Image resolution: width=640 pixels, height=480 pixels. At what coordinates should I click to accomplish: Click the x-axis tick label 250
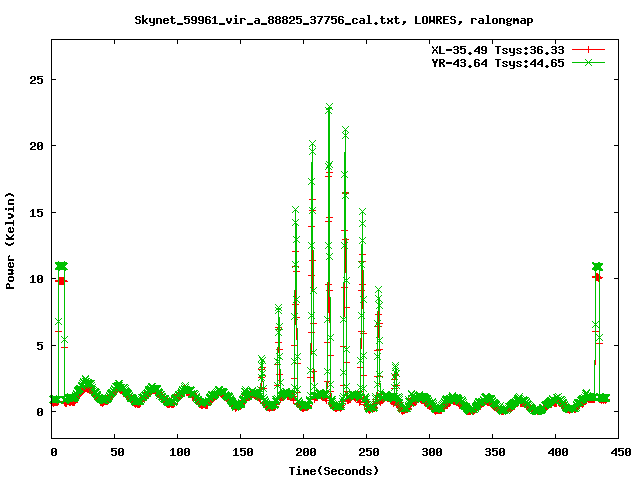(369, 452)
